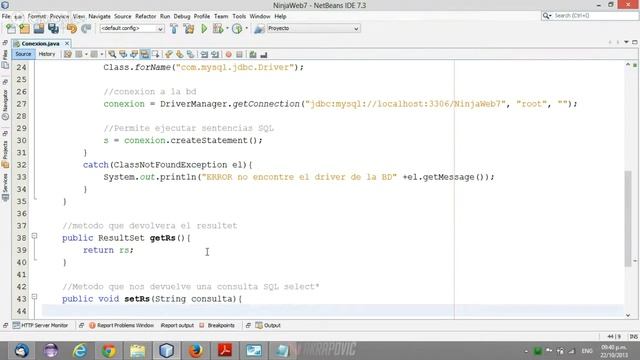Collapse getRs method fold at line 38
Screen dimensions: 640x360
[34, 236]
